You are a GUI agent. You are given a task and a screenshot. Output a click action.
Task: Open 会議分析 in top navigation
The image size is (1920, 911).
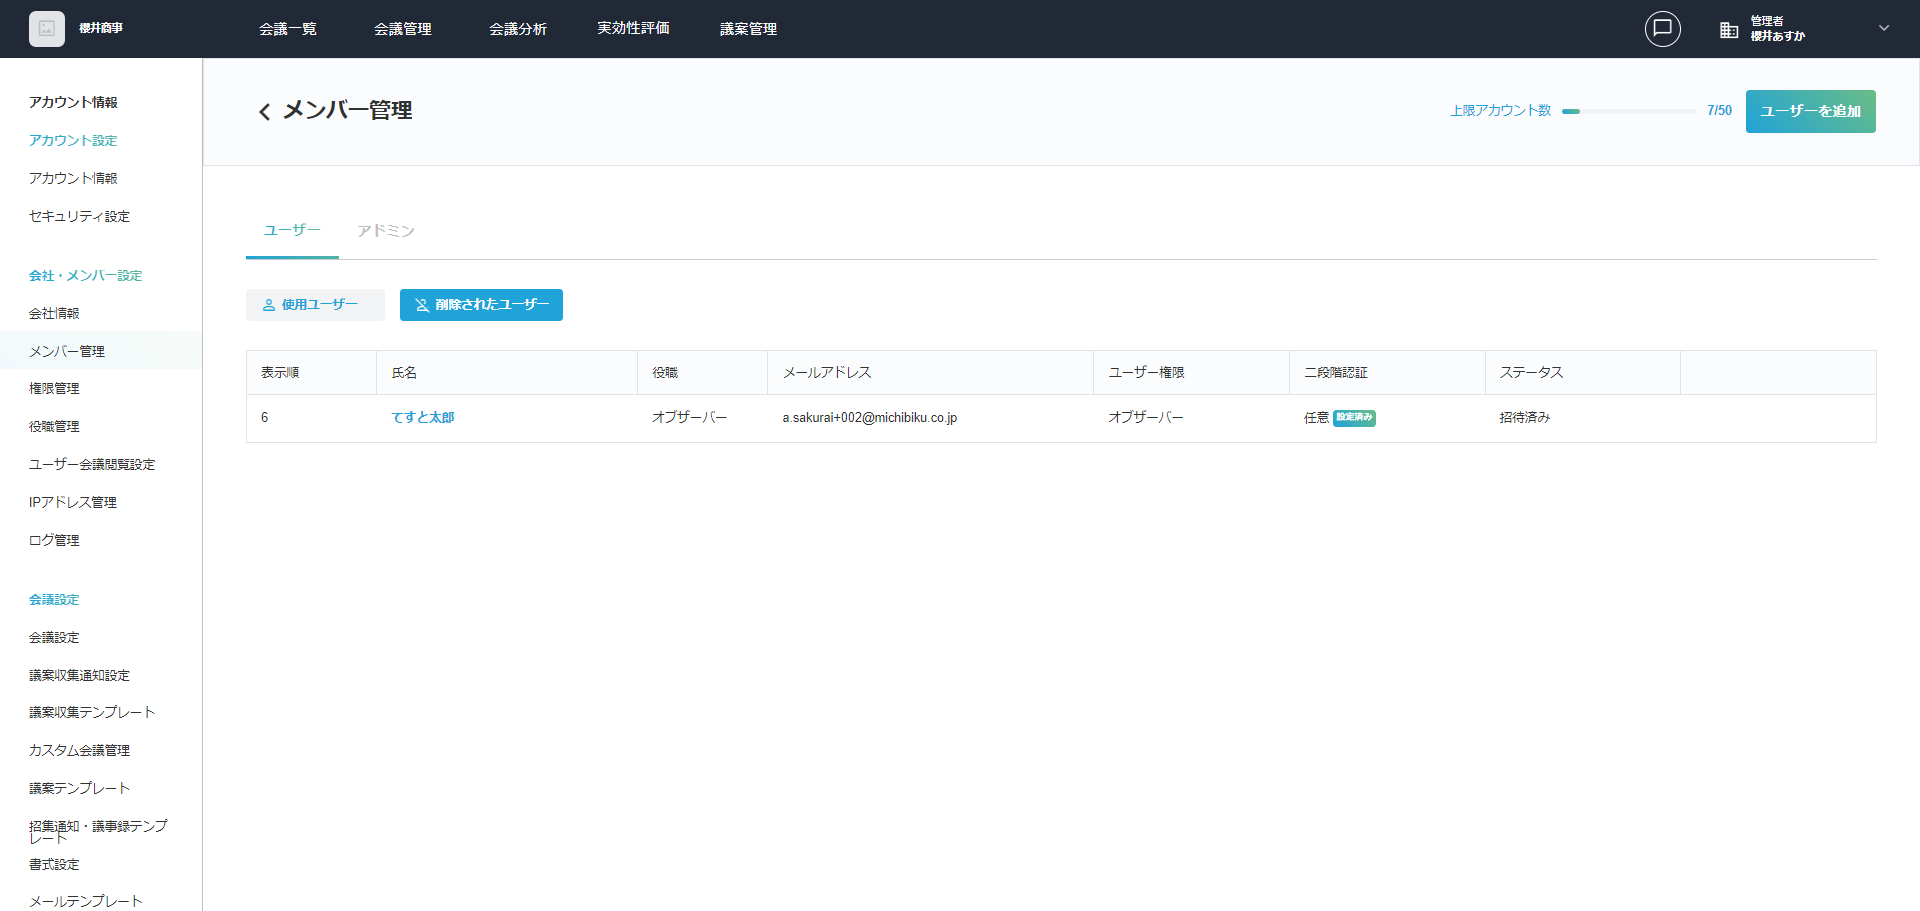pyautogui.click(x=518, y=29)
